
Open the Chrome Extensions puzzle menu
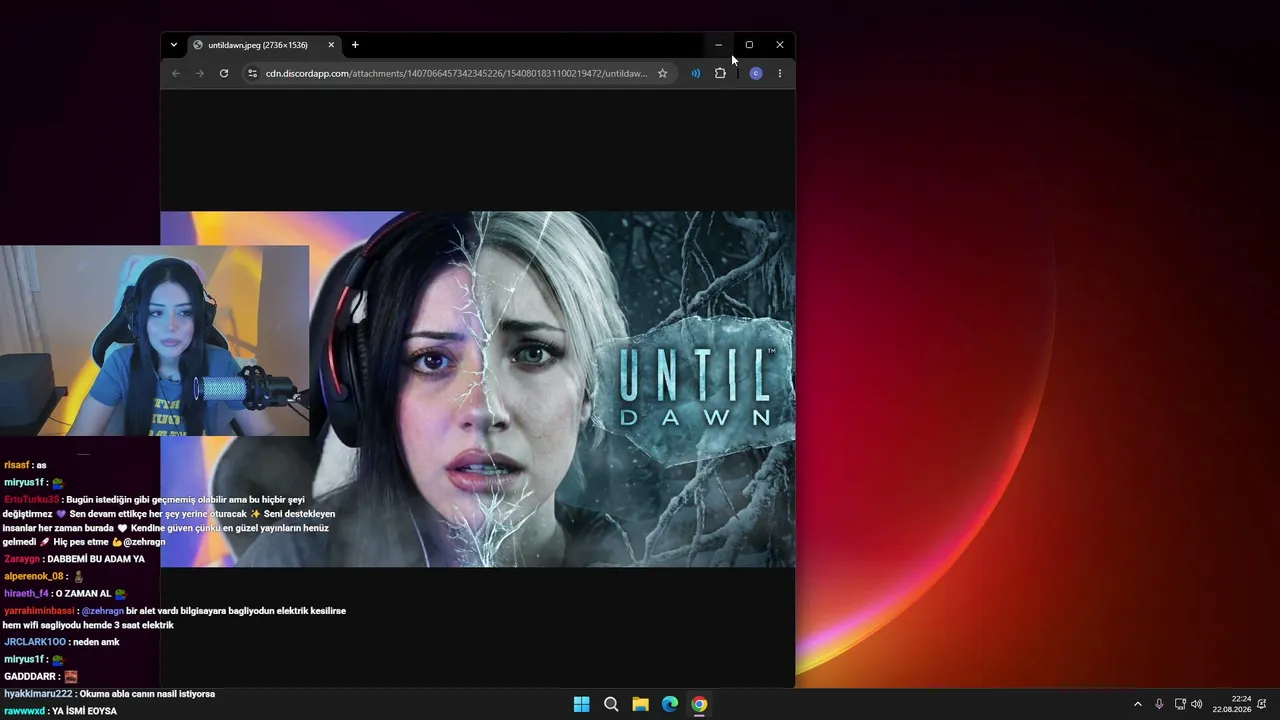coord(720,73)
